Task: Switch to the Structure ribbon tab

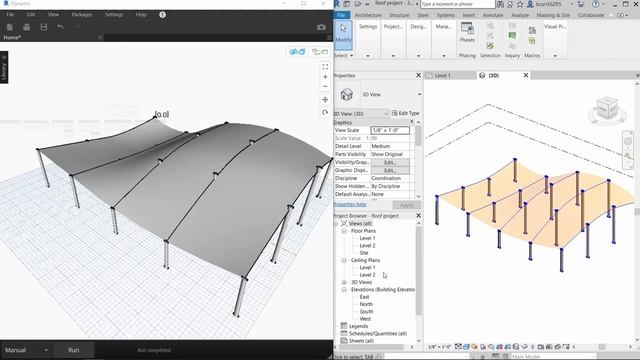Action: [x=399, y=15]
